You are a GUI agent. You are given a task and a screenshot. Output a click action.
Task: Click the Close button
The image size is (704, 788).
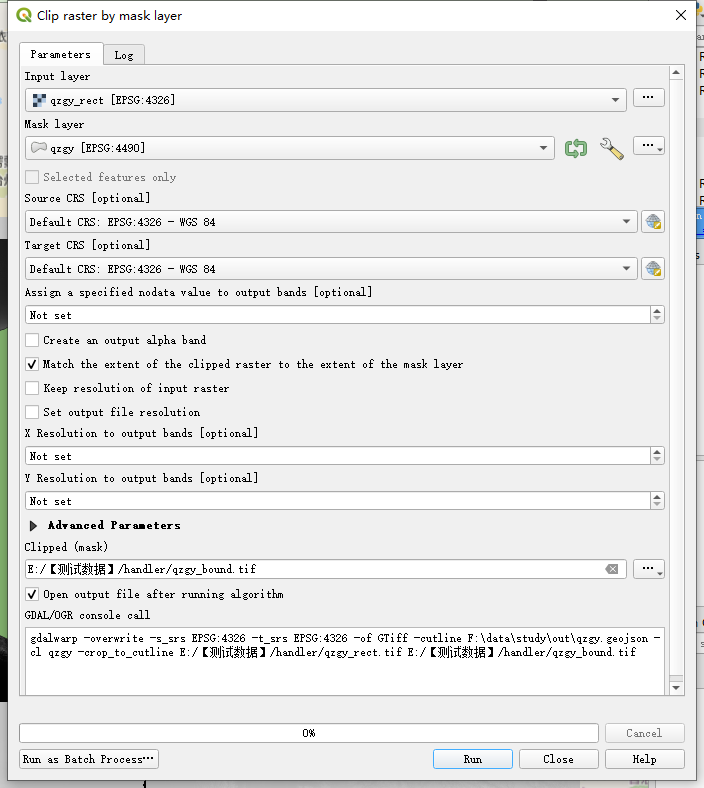558,759
